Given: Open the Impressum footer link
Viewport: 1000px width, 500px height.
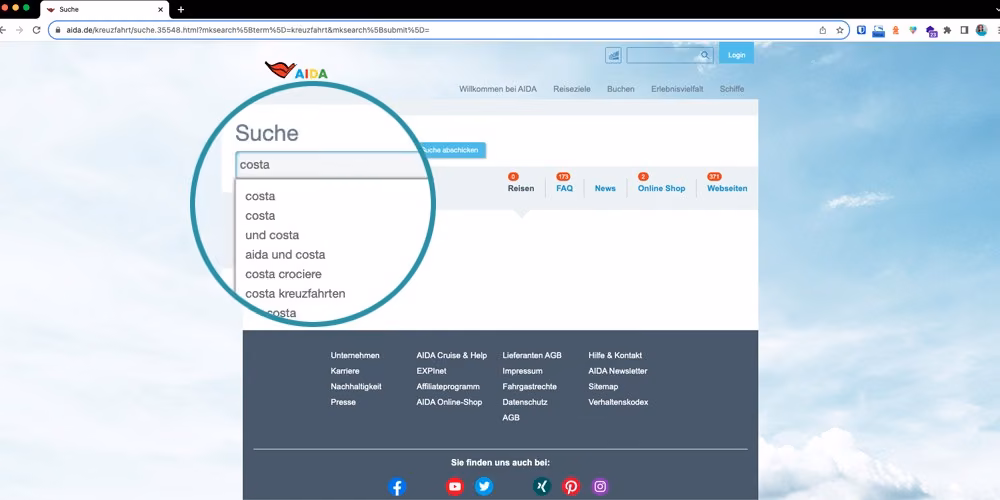Looking at the screenshot, I should 522,371.
